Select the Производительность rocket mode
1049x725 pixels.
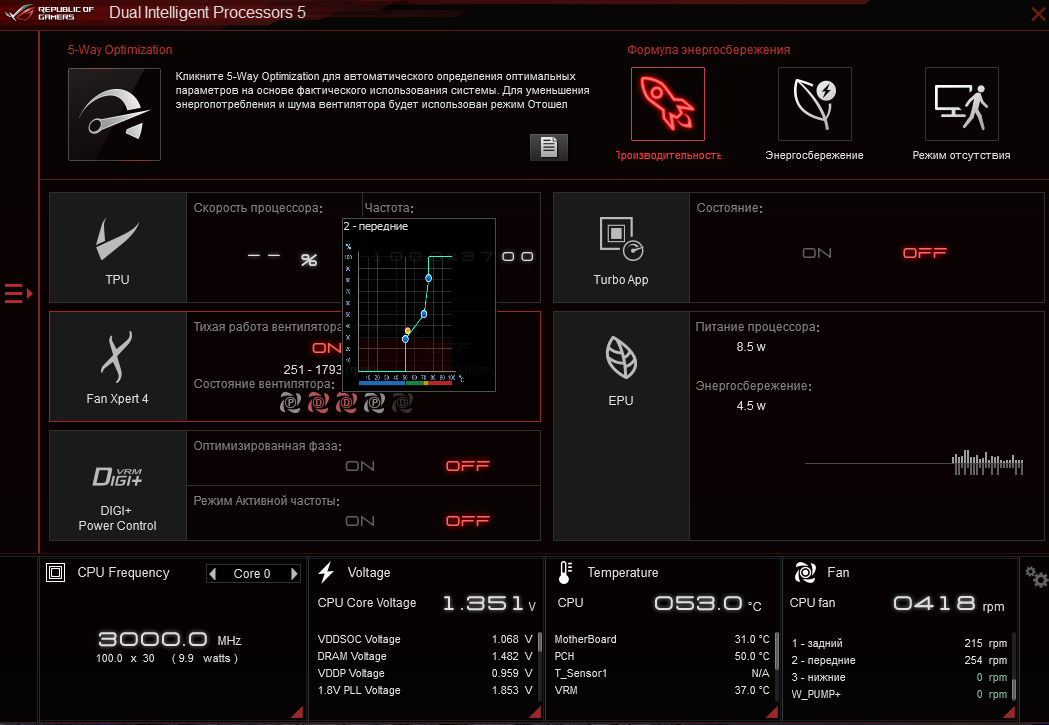coord(668,104)
